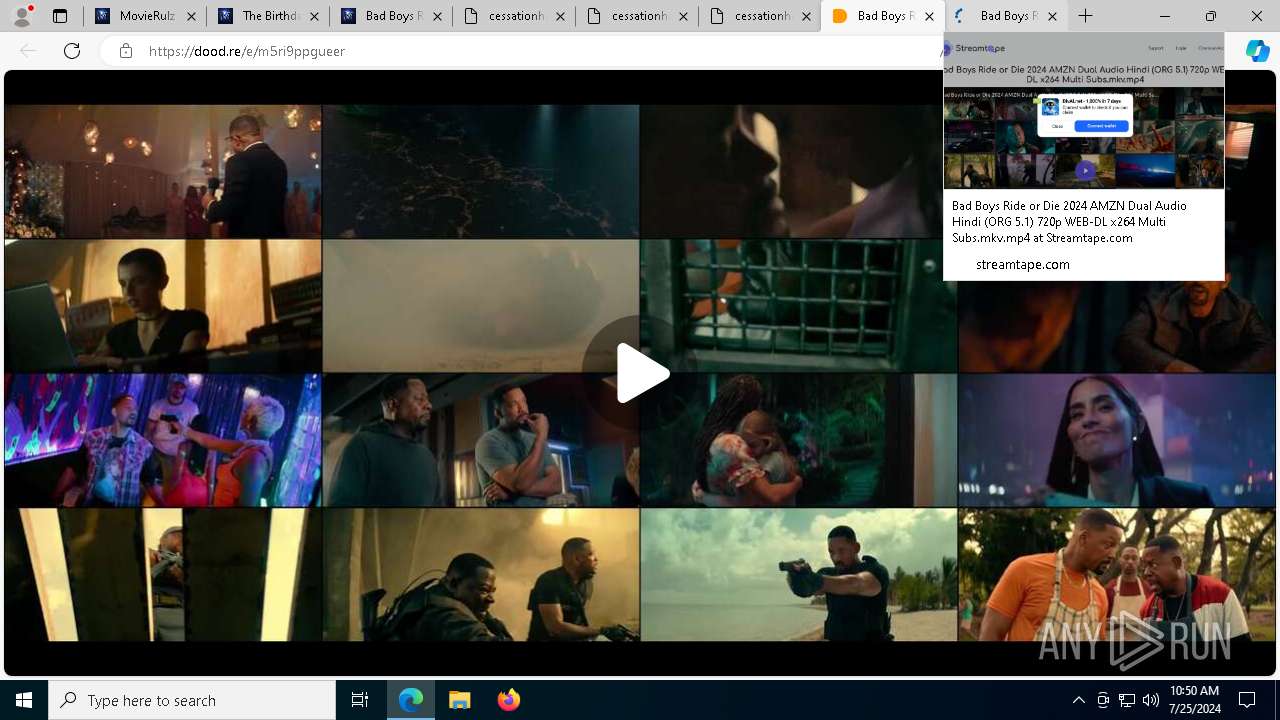The height and width of the screenshot is (720, 1280).
Task: Open Copilot sidebar icon
Action: click(1257, 51)
